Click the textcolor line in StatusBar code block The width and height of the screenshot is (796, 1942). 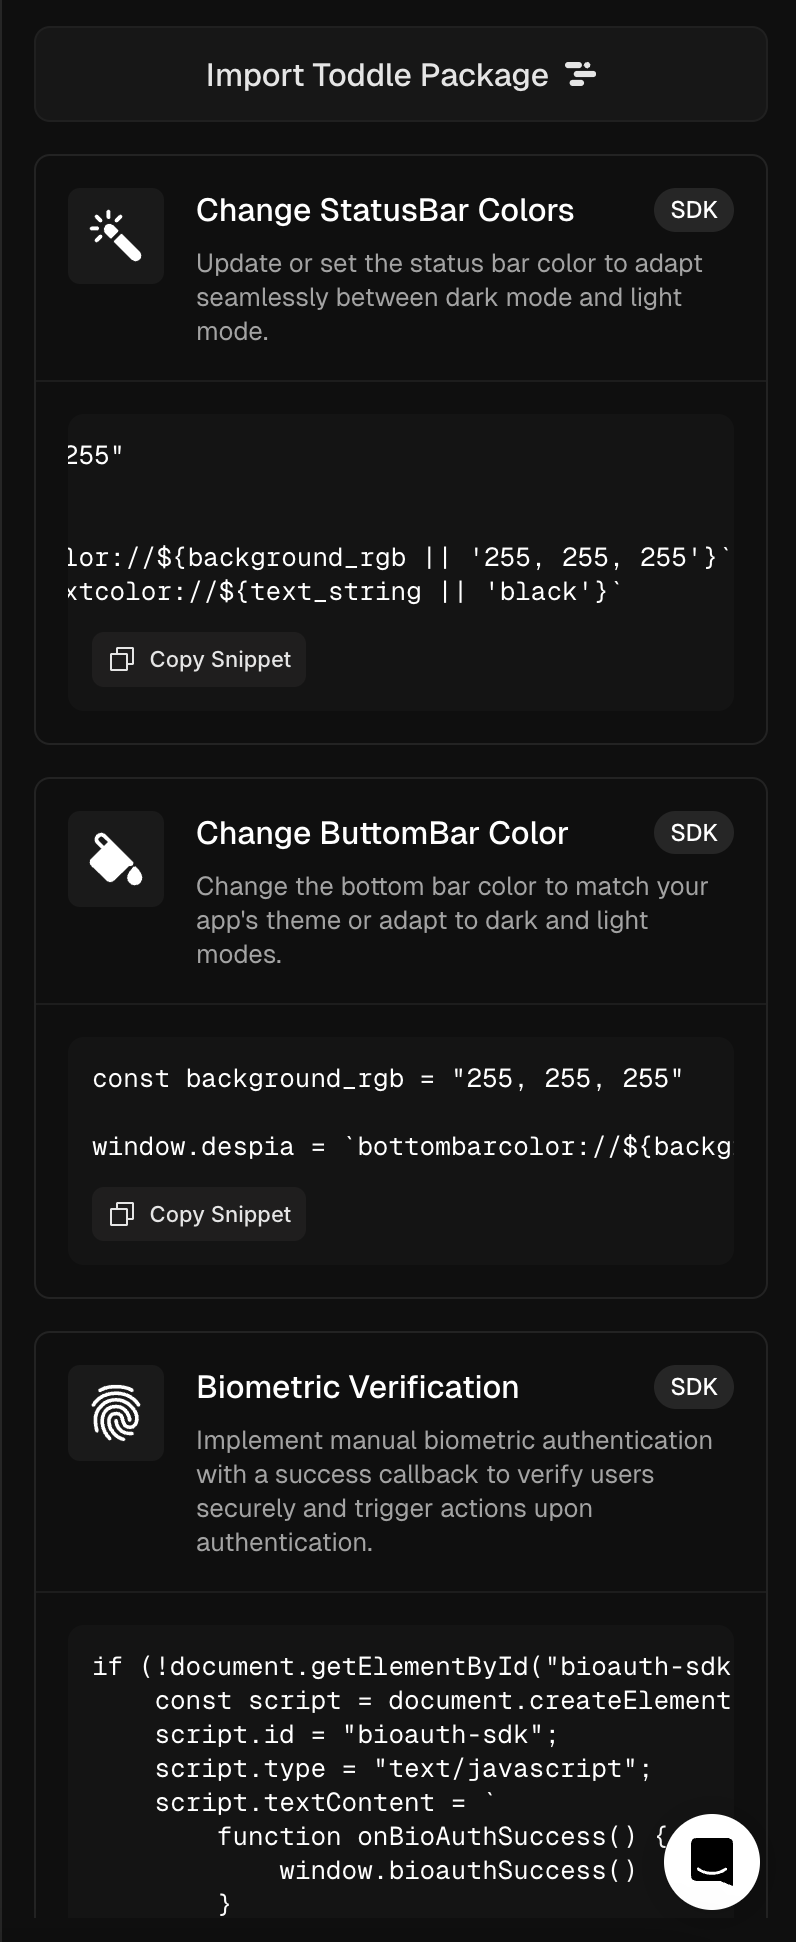tap(340, 592)
